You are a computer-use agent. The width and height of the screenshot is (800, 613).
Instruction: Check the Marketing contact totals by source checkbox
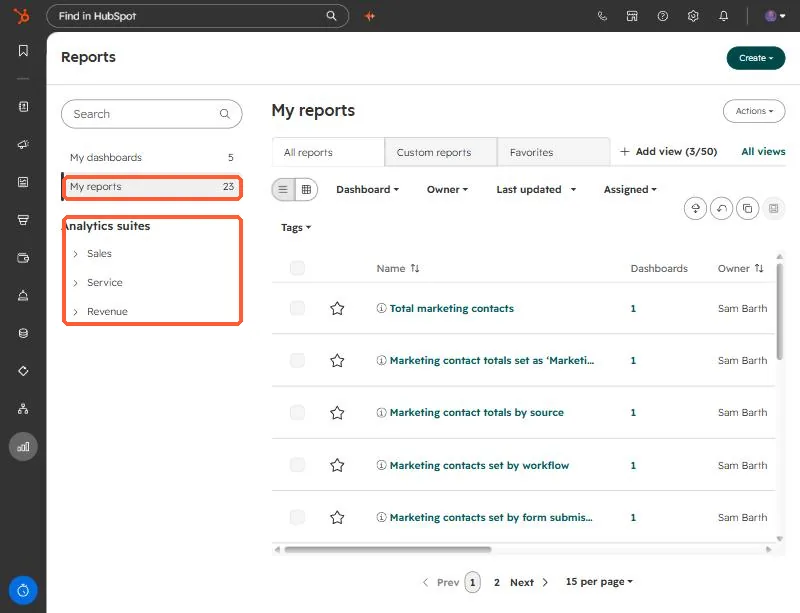click(x=297, y=412)
